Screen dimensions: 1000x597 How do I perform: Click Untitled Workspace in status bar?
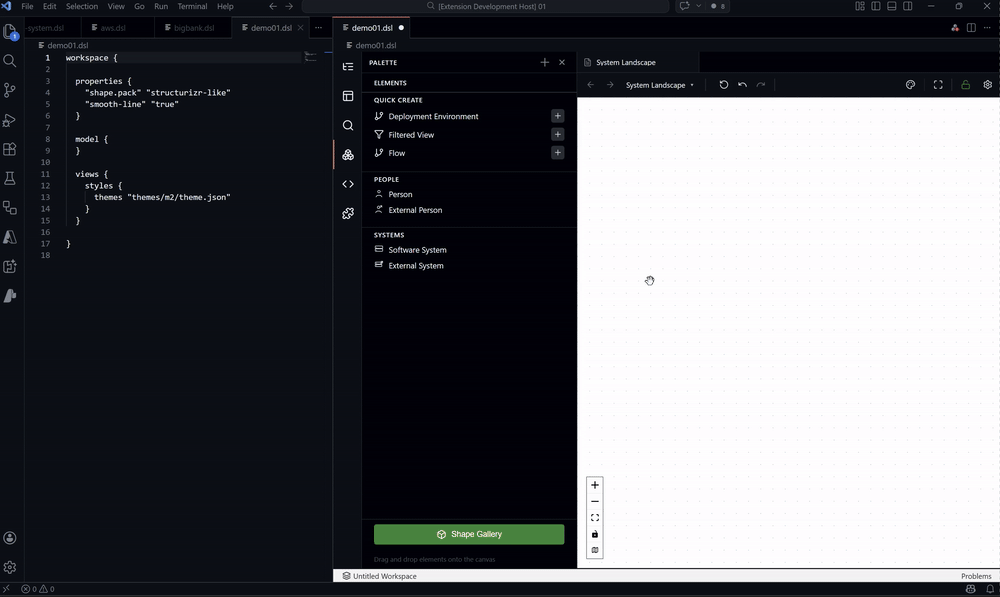pyautogui.click(x=379, y=576)
